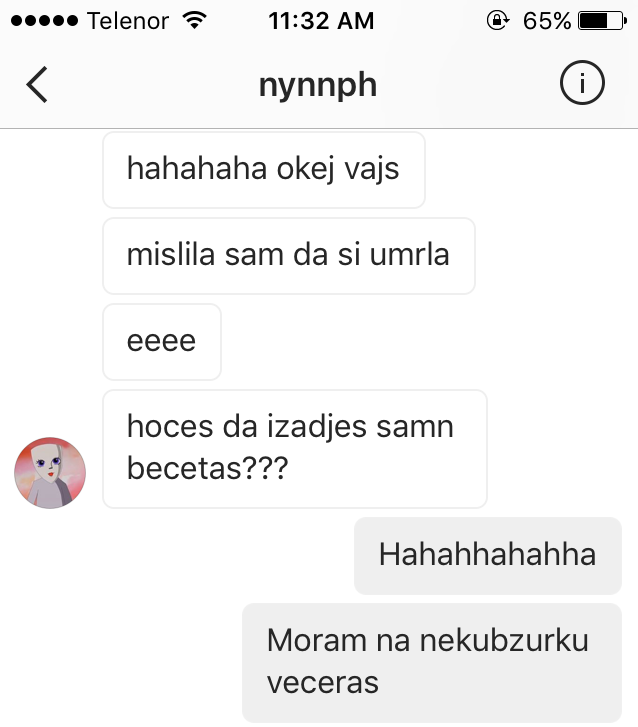
Task: Tap the back arrow icon
Action: click(x=37, y=84)
